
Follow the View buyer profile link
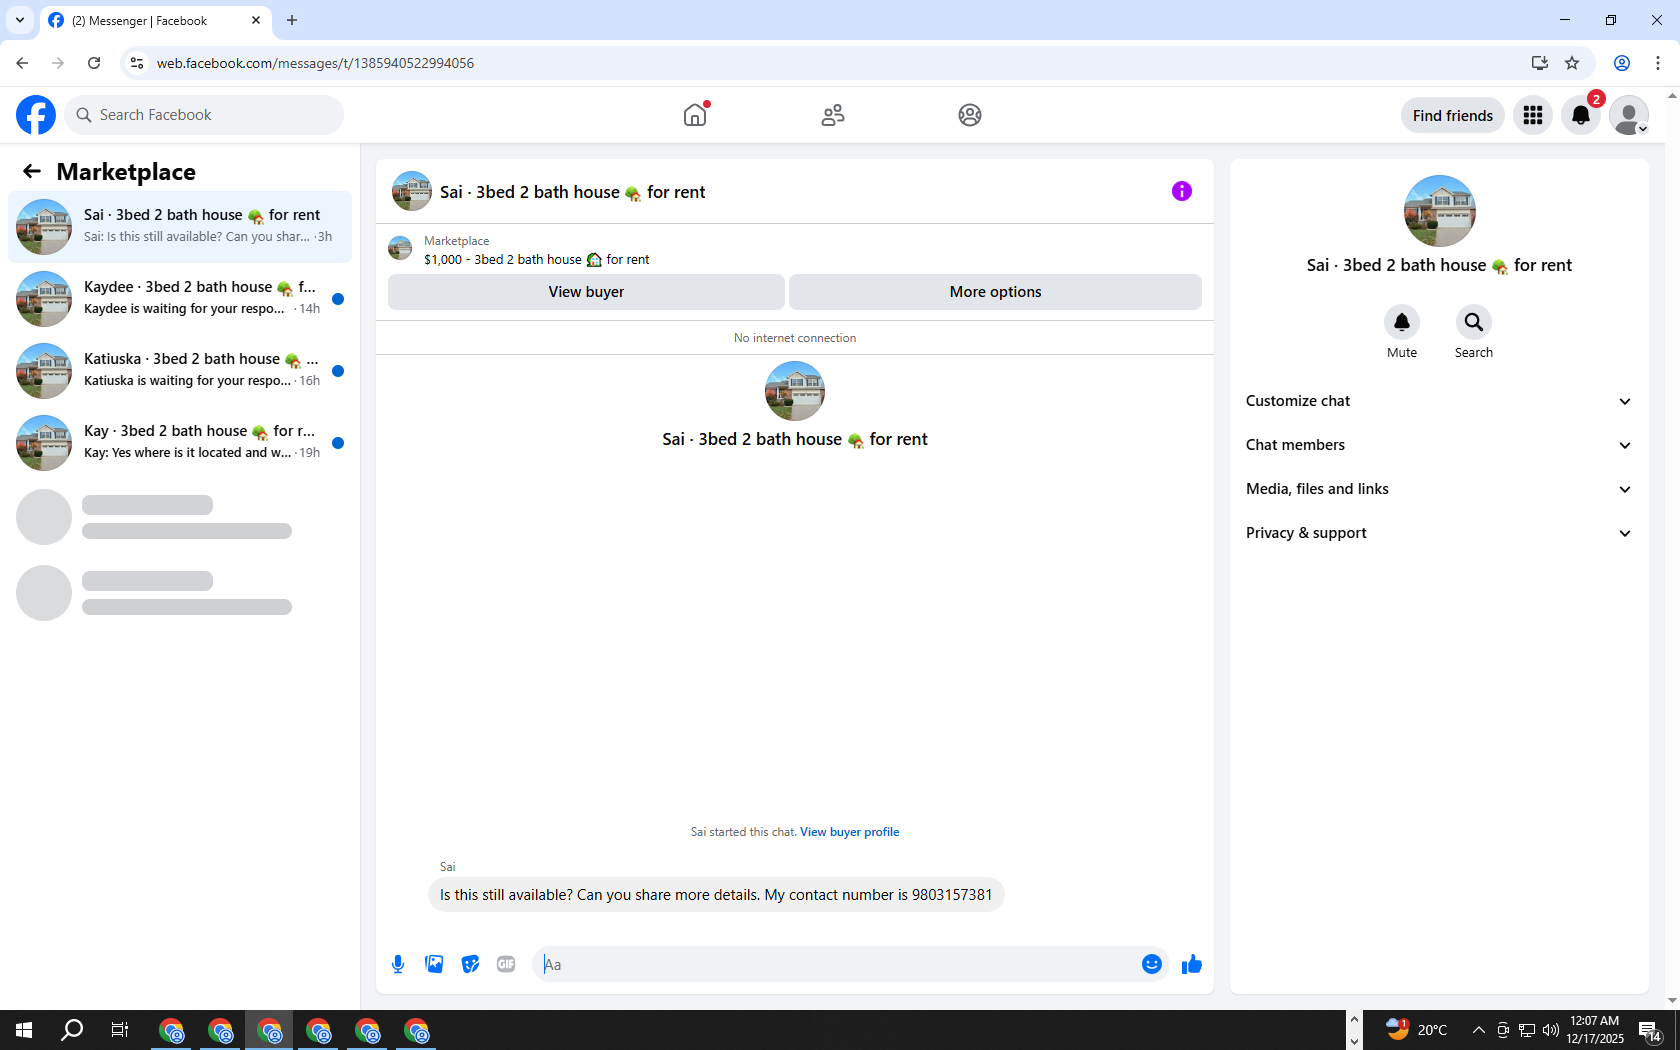coord(849,832)
